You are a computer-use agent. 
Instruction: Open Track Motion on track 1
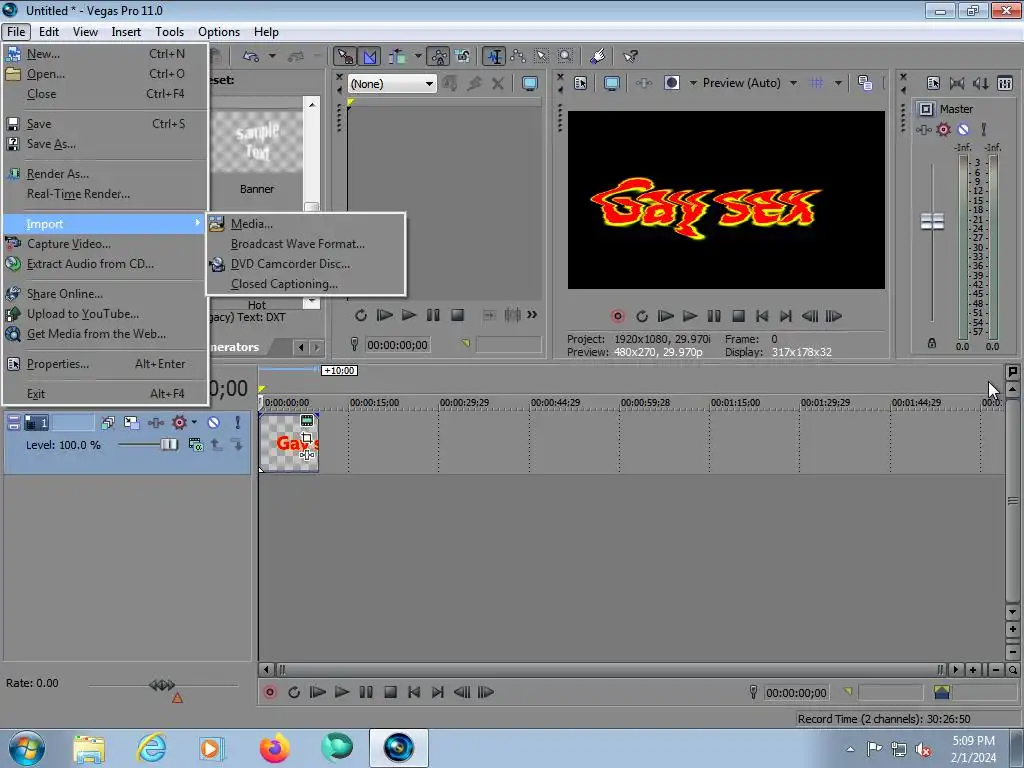pos(131,423)
